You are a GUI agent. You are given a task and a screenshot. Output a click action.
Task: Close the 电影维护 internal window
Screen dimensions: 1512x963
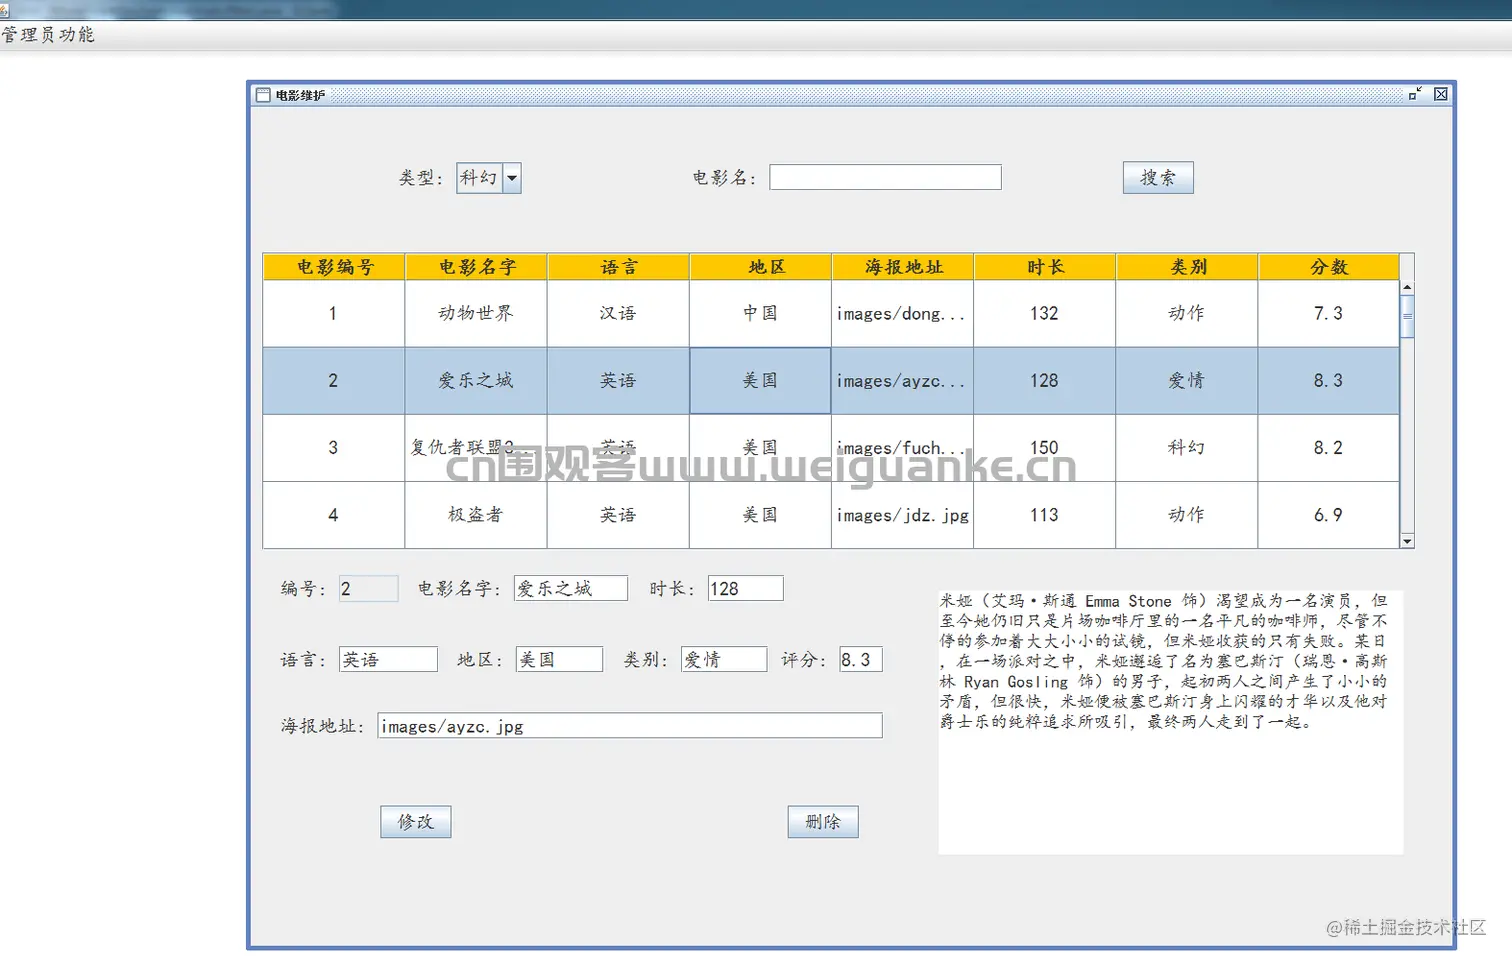[x=1440, y=94]
